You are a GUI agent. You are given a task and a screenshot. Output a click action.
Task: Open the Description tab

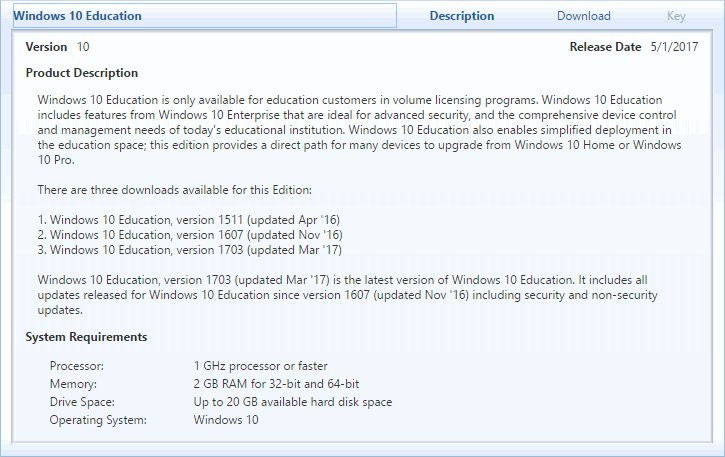(461, 16)
